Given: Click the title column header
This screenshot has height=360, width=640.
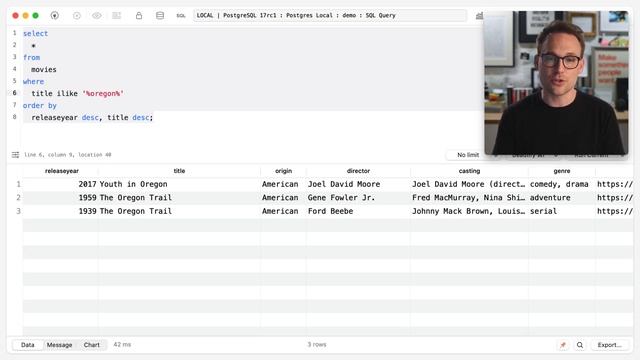Looking at the screenshot, I should 179,171.
